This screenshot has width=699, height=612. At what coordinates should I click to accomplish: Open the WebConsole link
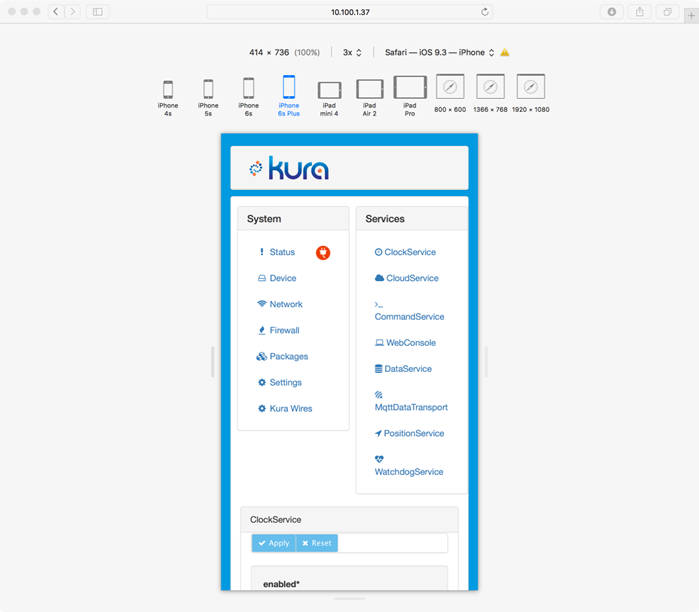tap(405, 343)
